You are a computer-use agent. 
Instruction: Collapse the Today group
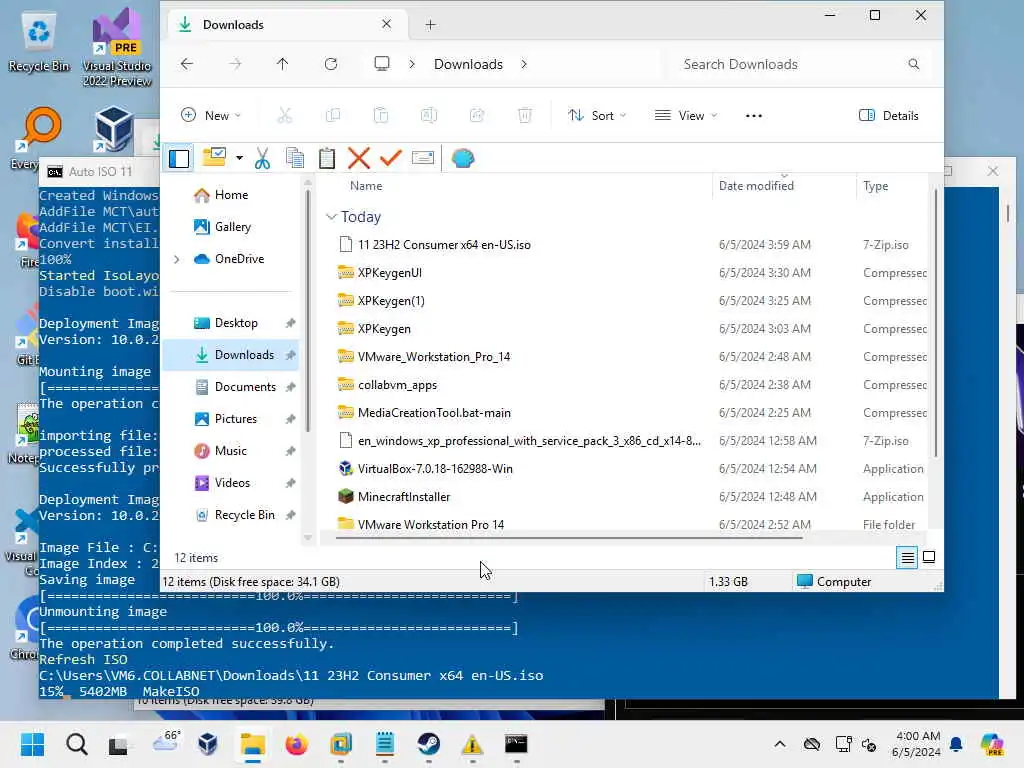click(x=331, y=217)
